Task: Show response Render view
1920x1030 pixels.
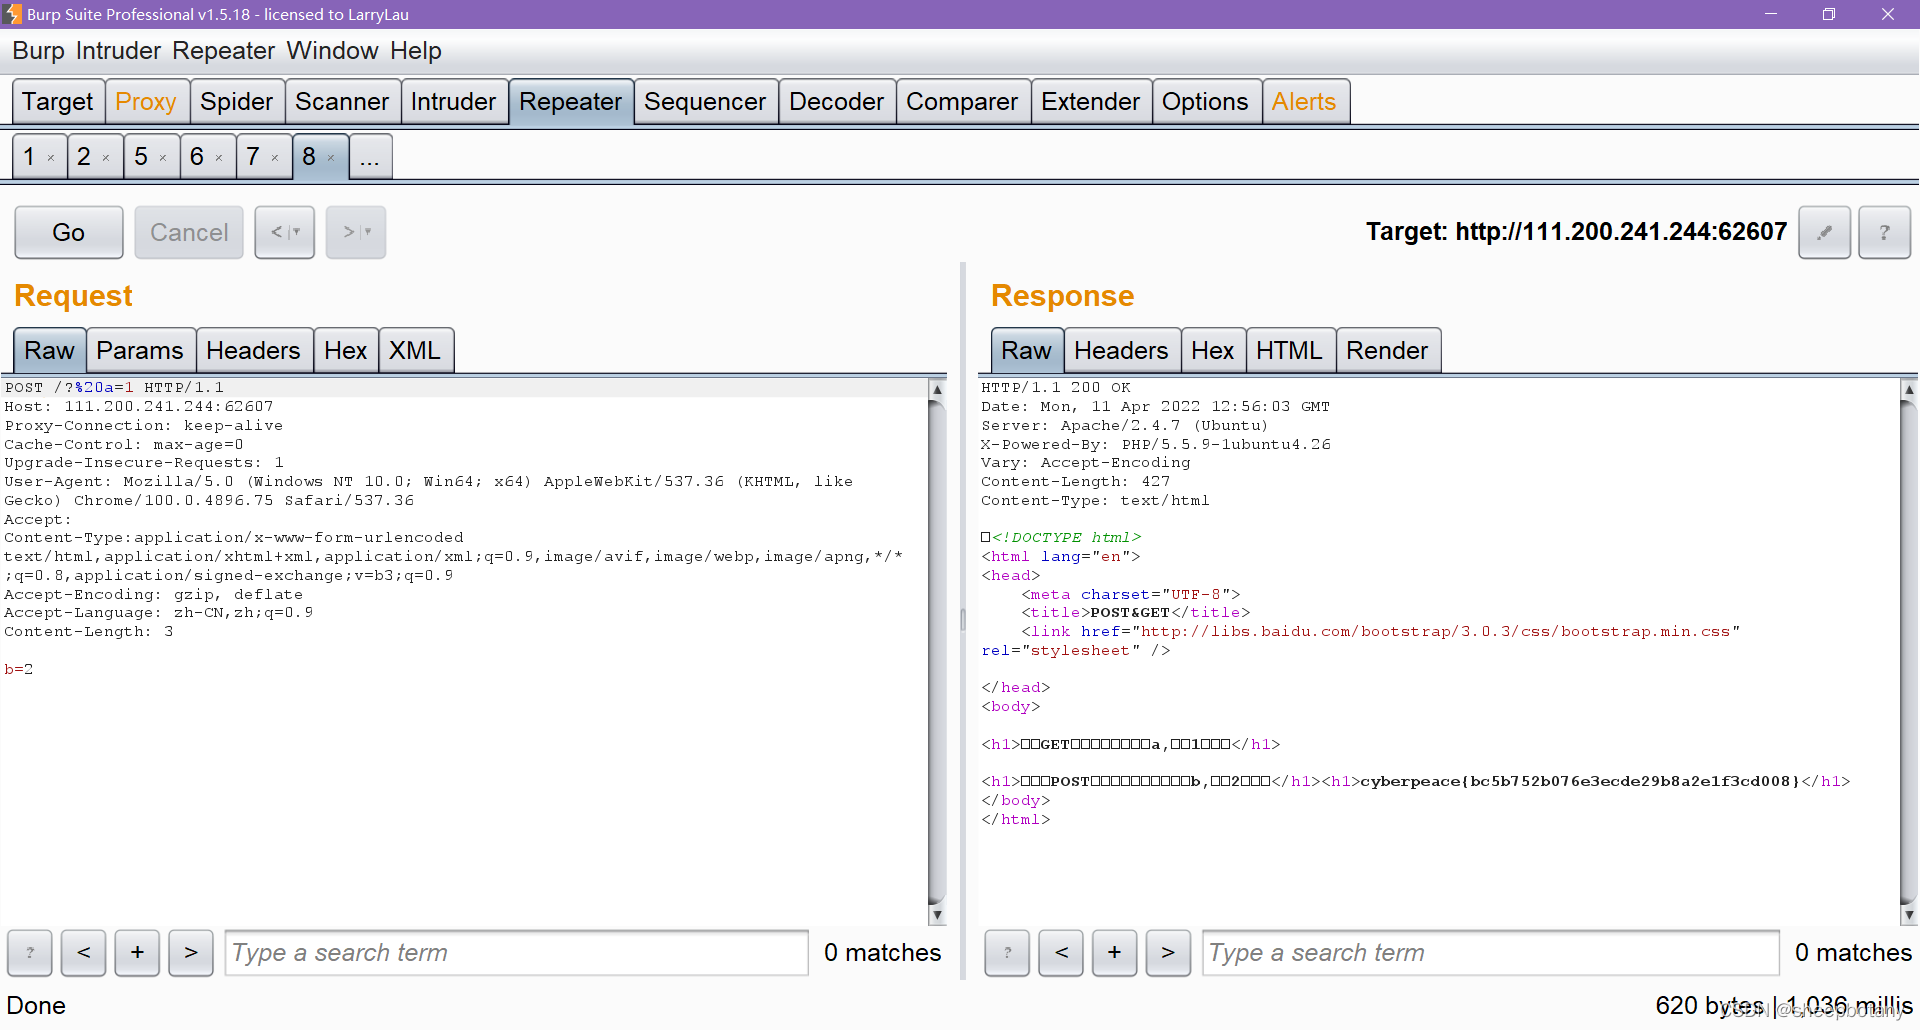Action: click(1387, 351)
